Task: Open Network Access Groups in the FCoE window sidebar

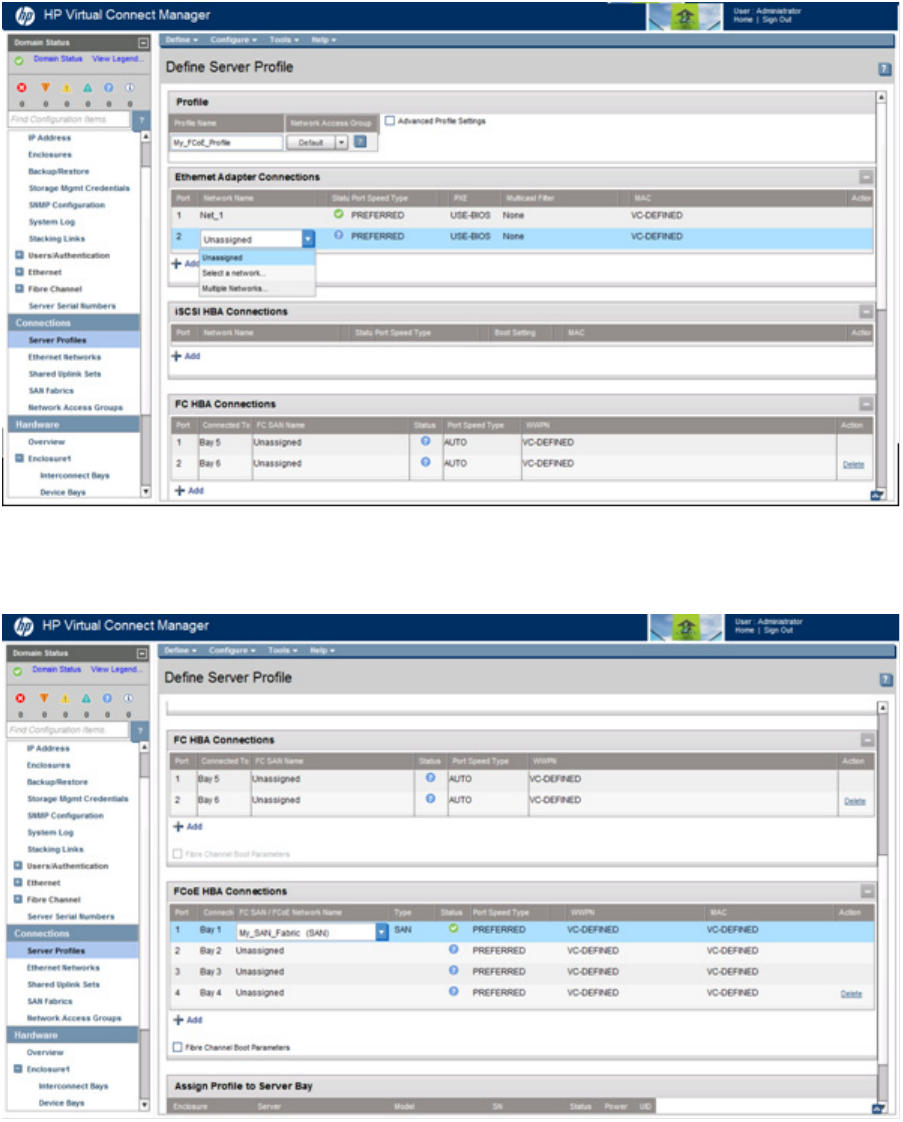Action: click(x=74, y=1018)
